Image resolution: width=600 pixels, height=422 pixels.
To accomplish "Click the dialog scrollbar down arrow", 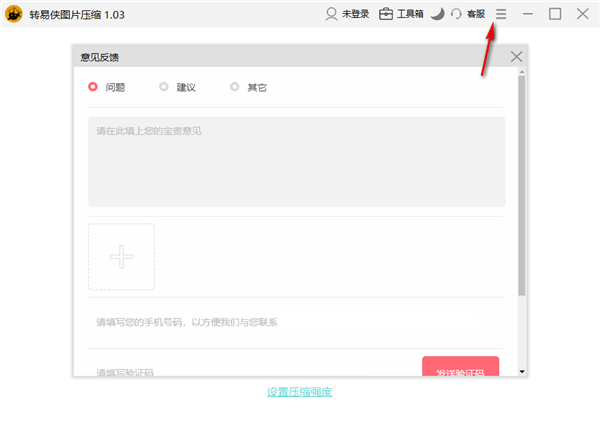I will (x=522, y=371).
